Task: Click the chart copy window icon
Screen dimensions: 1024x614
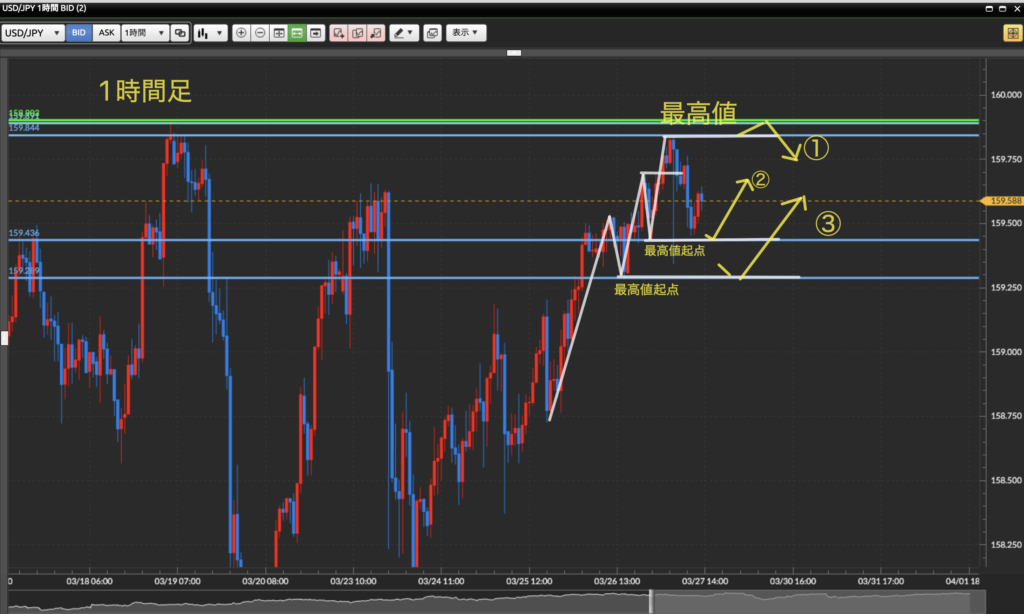Action: [432, 33]
